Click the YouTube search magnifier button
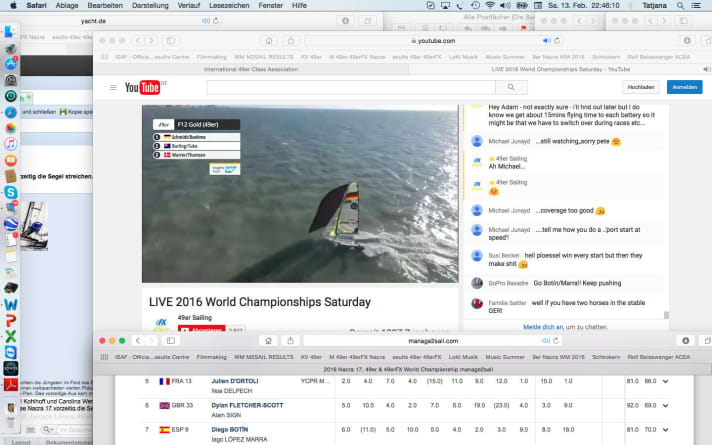The height and width of the screenshot is (445, 712). click(x=511, y=87)
